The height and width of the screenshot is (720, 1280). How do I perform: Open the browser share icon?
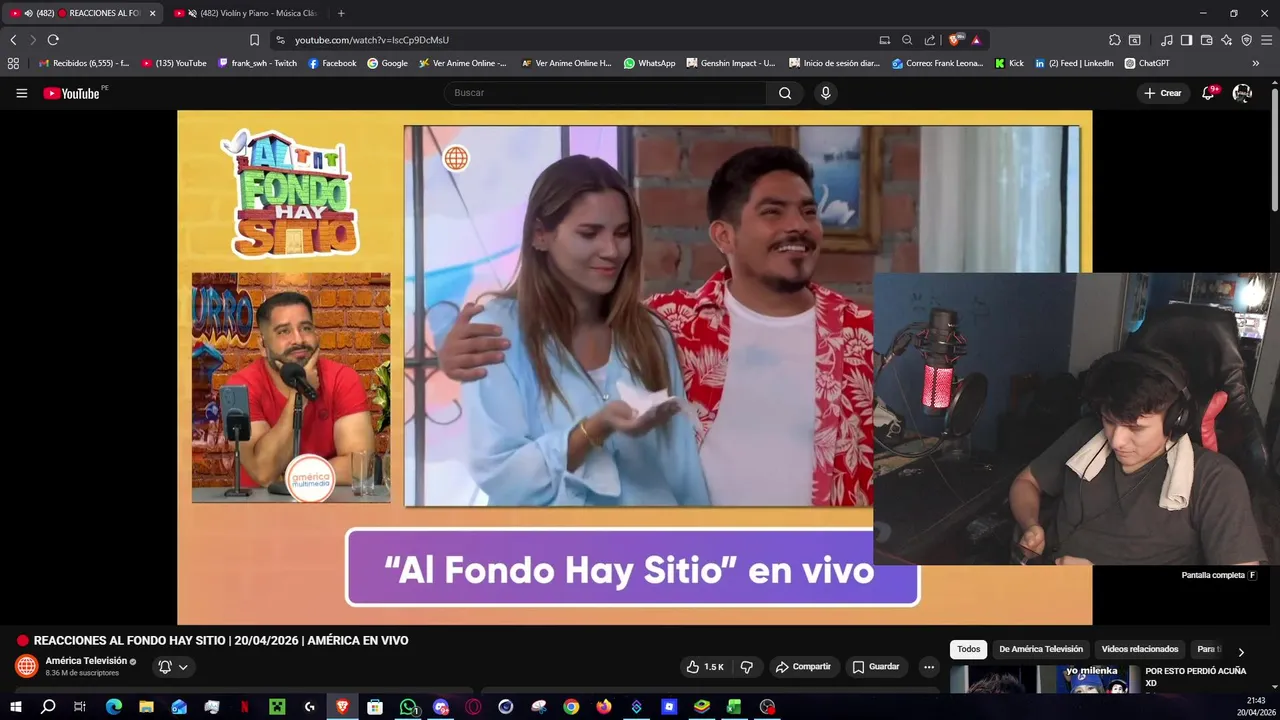coord(930,40)
